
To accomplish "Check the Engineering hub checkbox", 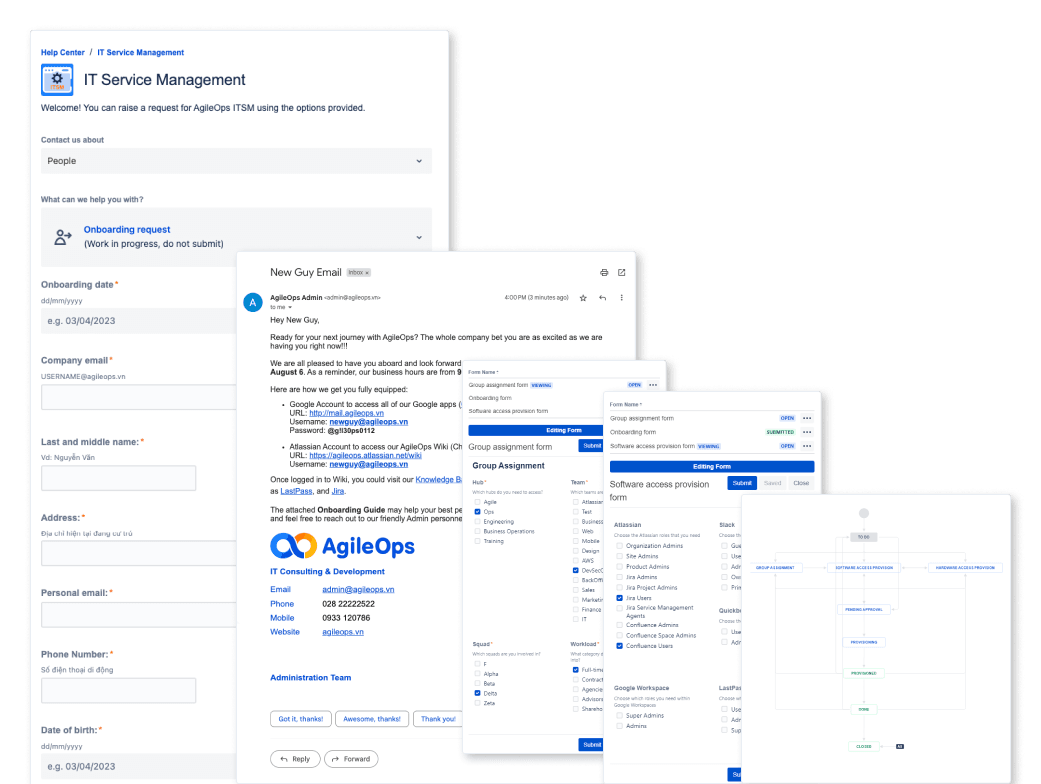I will (x=477, y=522).
